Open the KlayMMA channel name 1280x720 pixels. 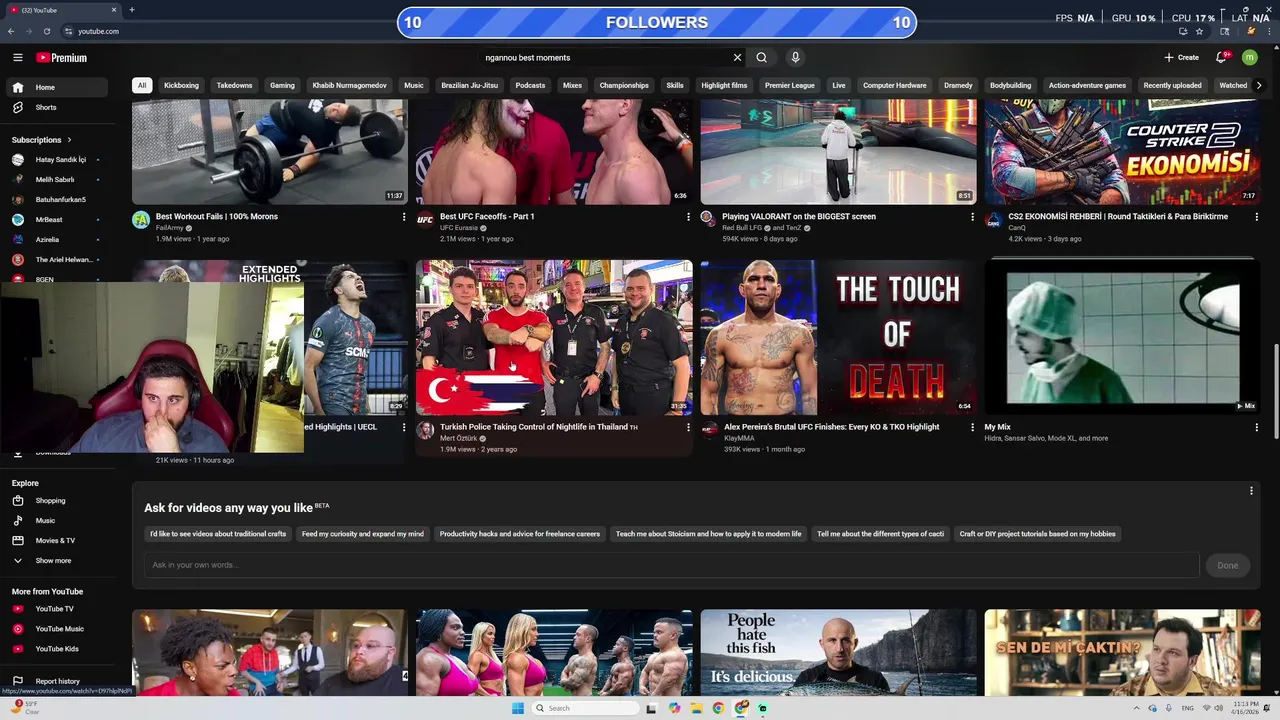pyautogui.click(x=739, y=439)
